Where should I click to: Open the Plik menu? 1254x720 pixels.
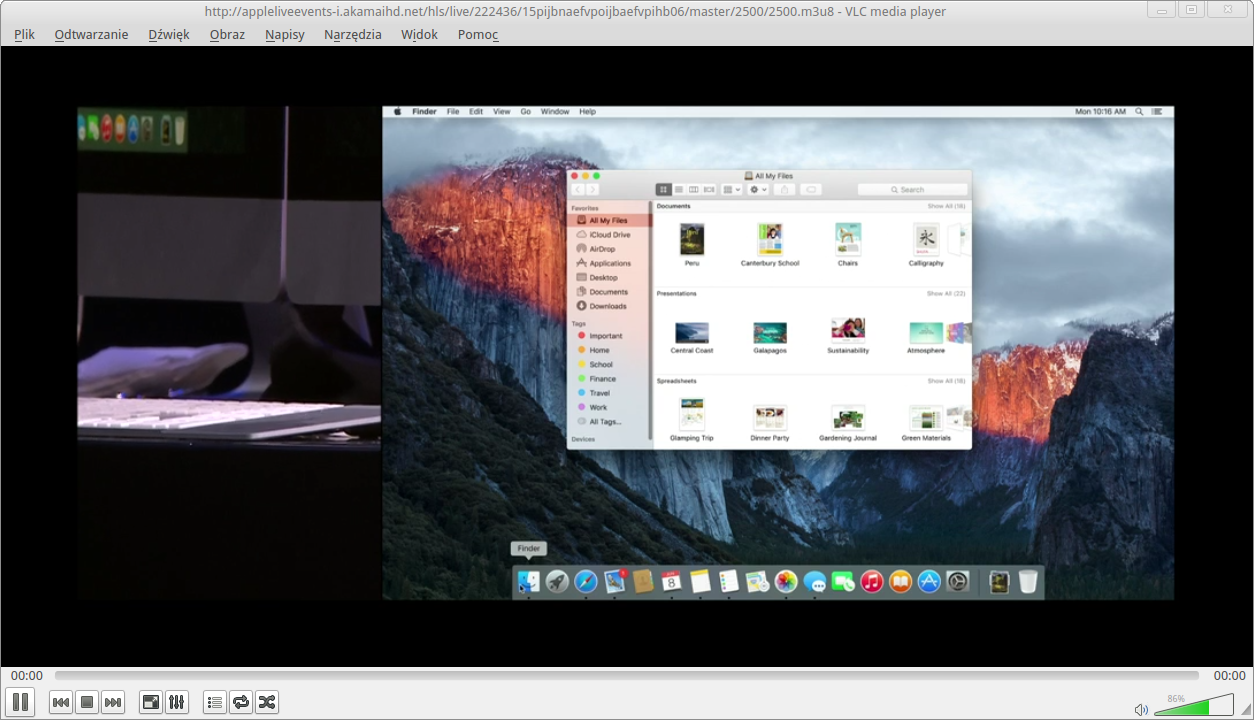(24, 34)
